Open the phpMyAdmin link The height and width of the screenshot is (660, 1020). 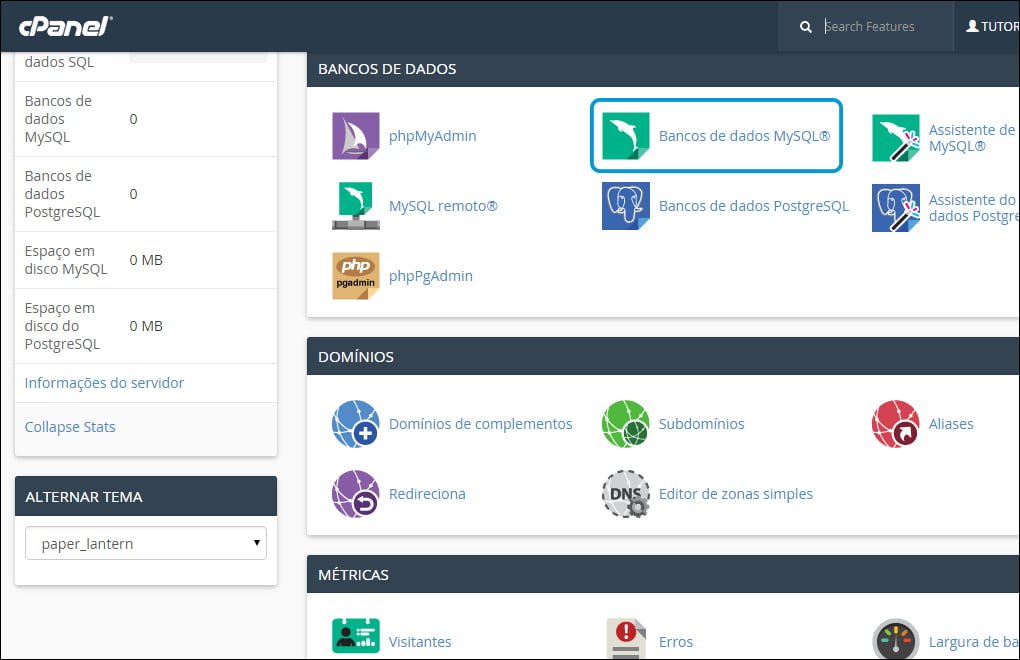tap(433, 136)
